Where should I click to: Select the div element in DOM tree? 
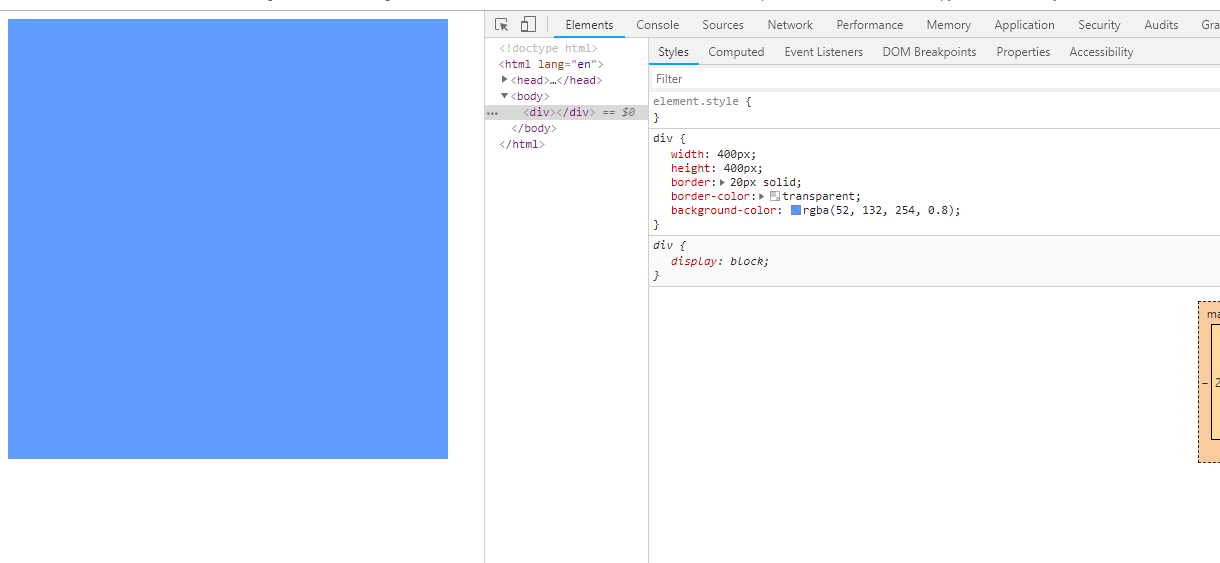(559, 113)
